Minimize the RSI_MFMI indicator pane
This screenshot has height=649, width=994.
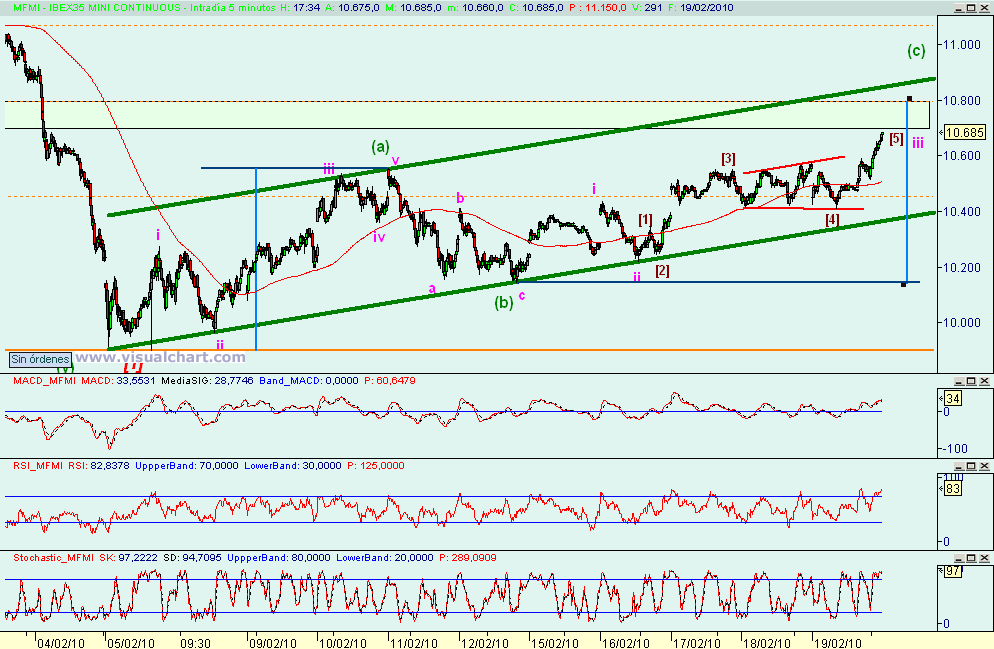click(960, 466)
